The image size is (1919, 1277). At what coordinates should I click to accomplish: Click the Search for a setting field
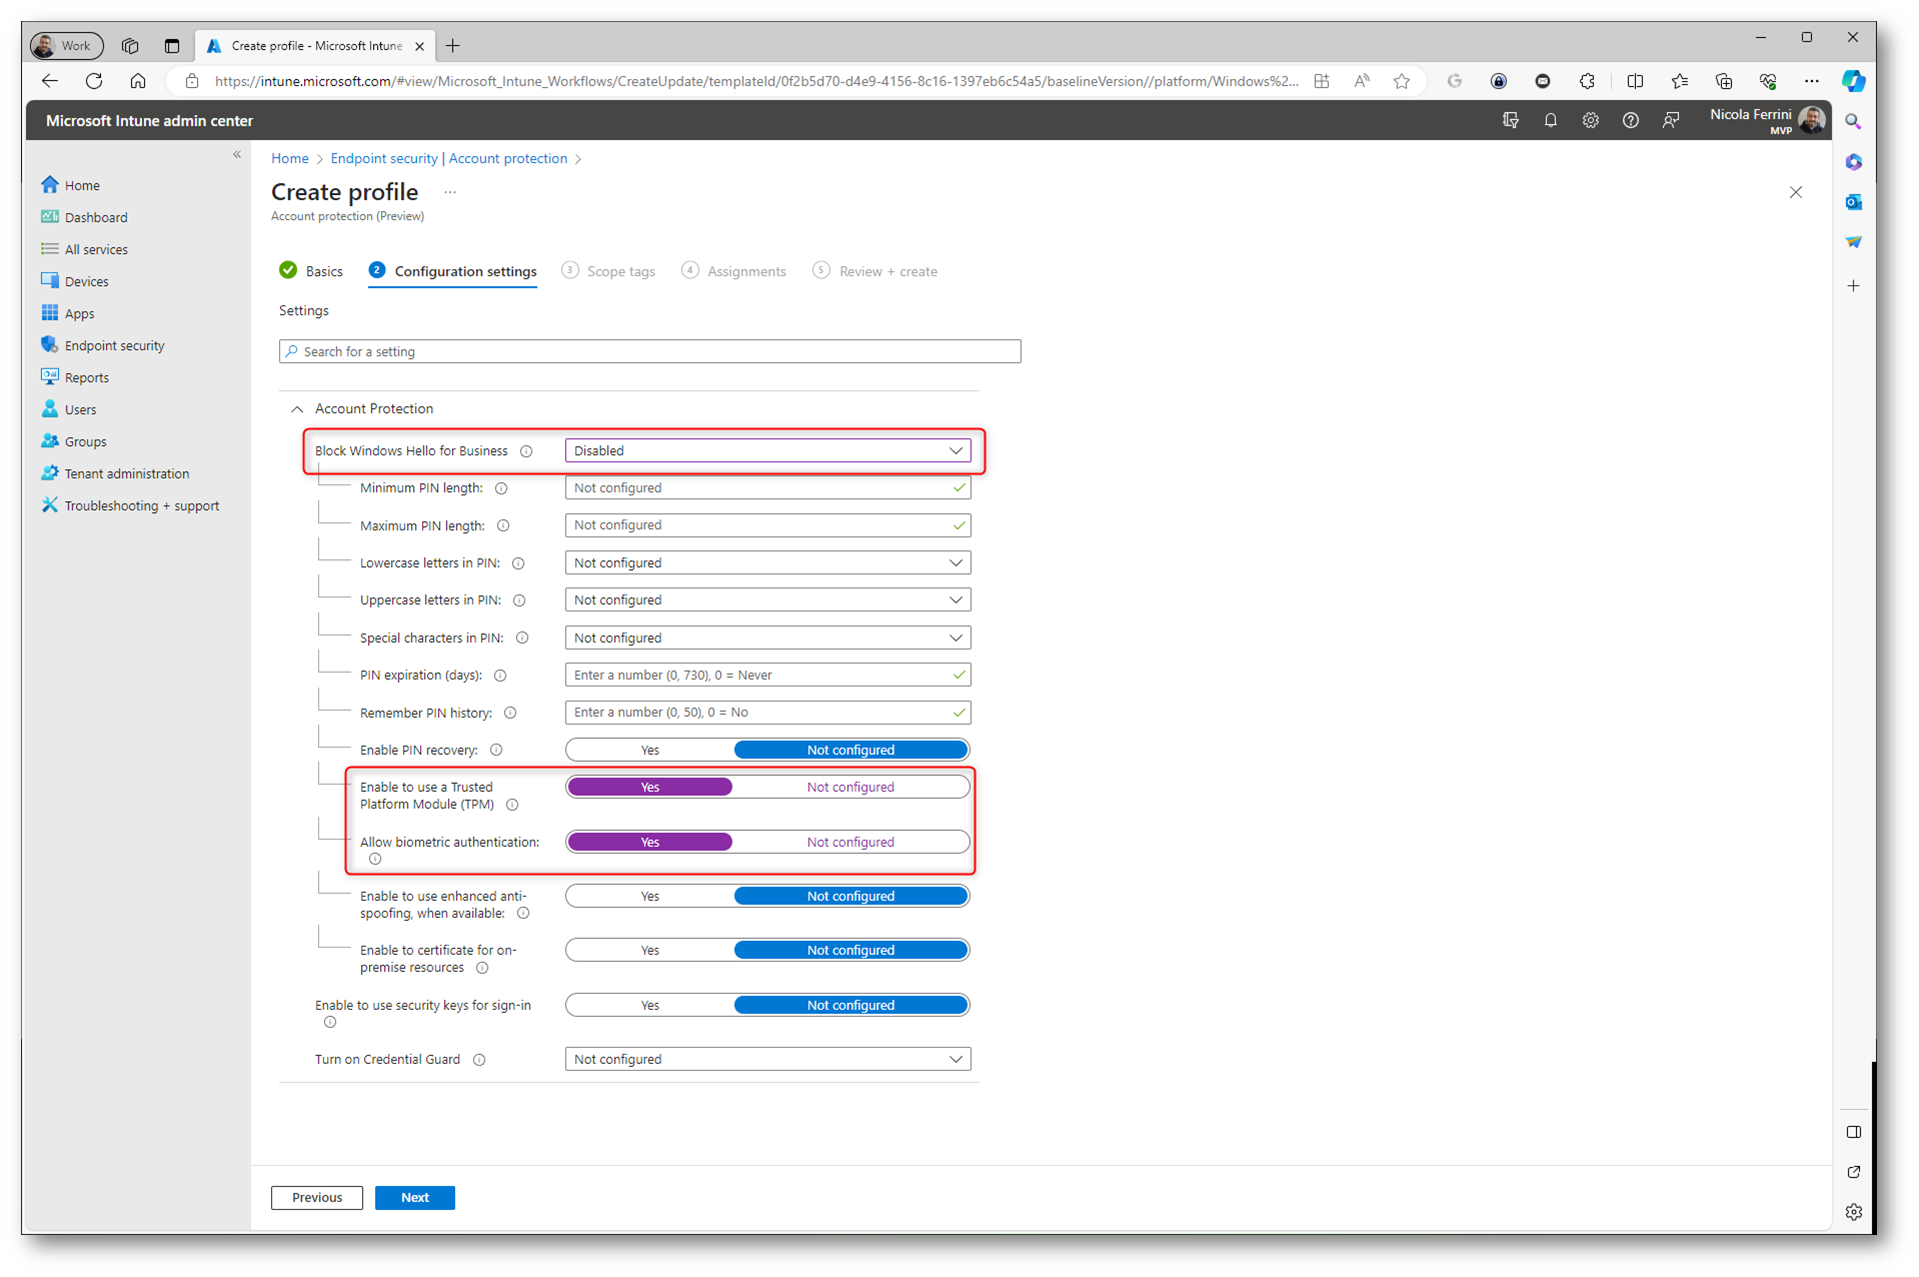[x=650, y=351]
